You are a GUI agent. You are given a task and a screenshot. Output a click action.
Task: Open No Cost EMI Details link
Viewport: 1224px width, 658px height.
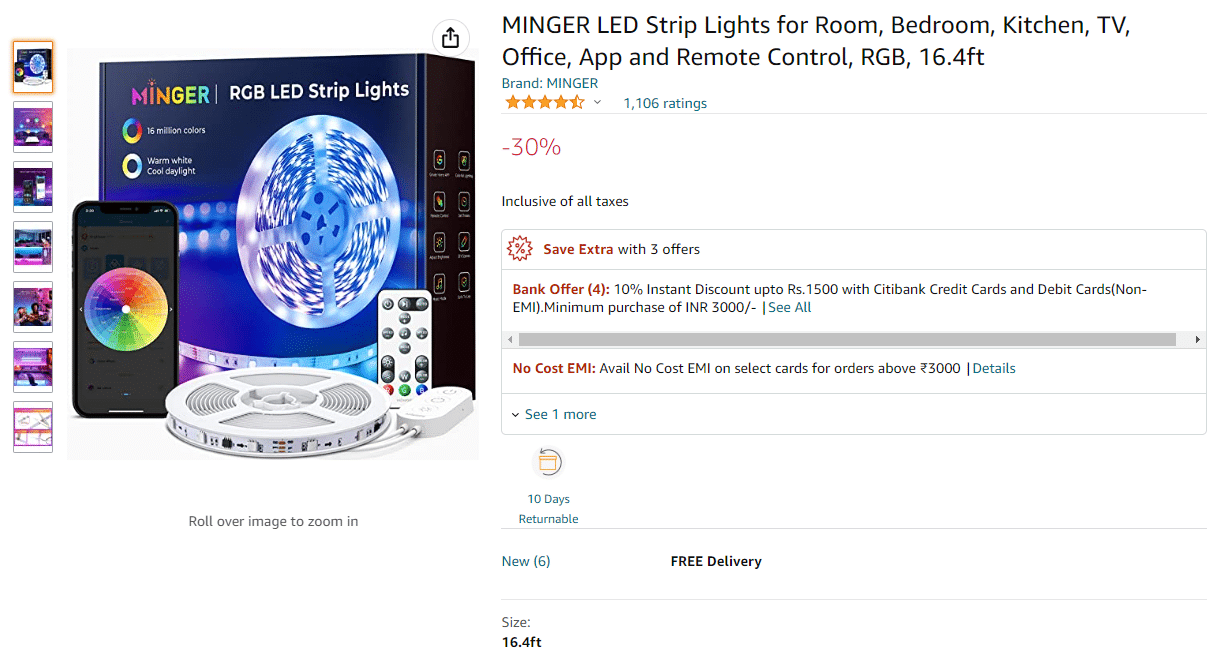coord(994,368)
